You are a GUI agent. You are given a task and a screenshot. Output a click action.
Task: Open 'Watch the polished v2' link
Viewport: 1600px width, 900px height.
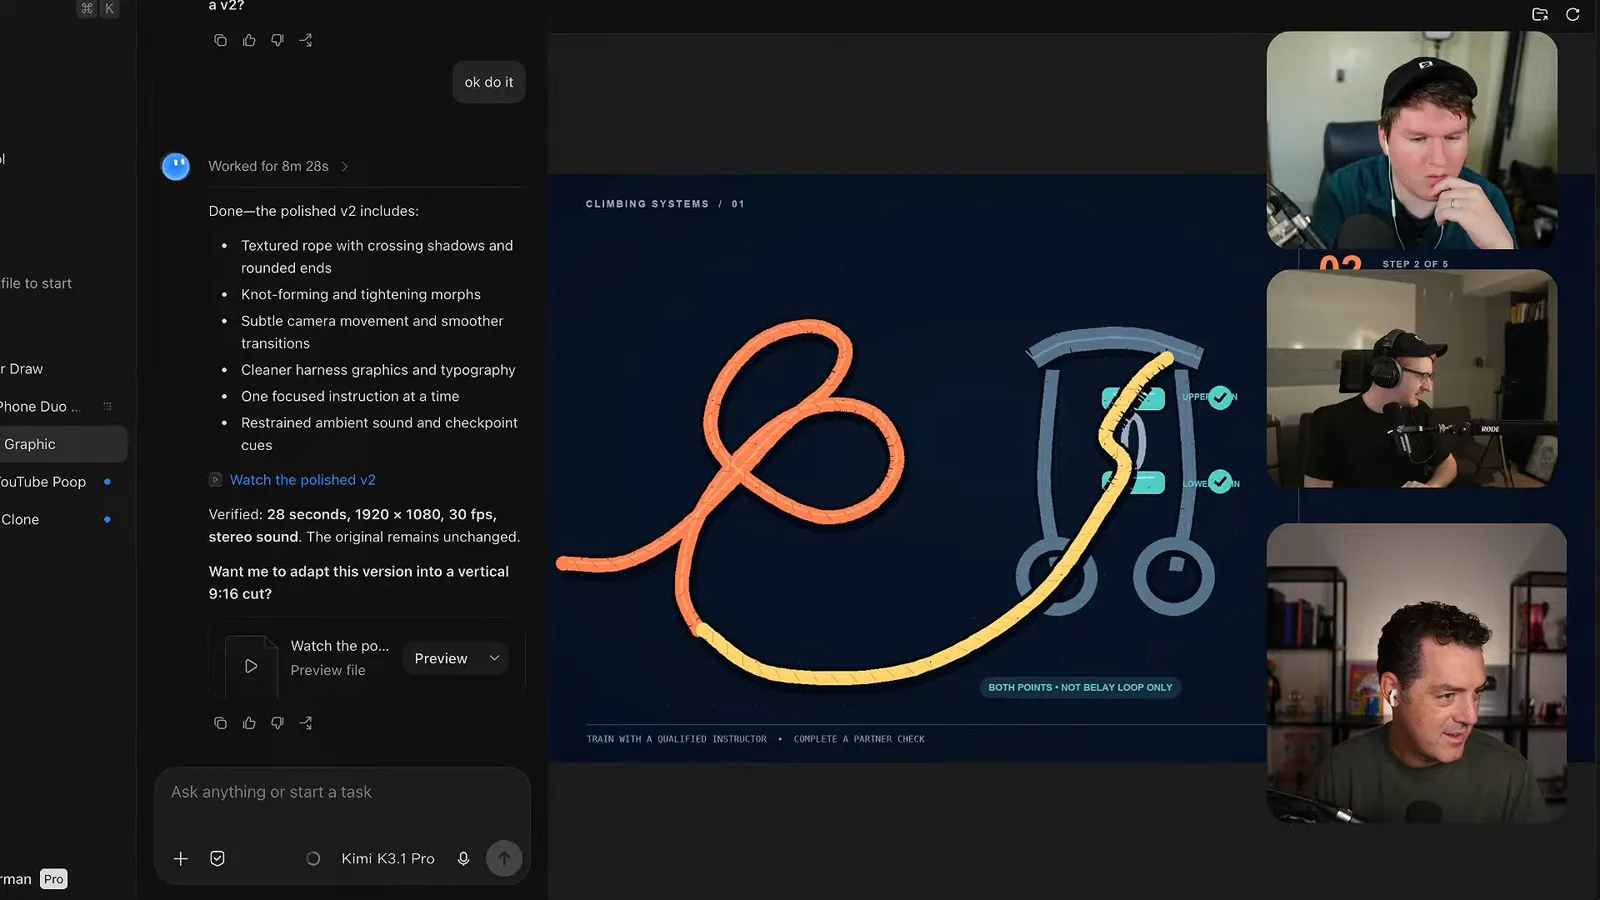click(303, 480)
